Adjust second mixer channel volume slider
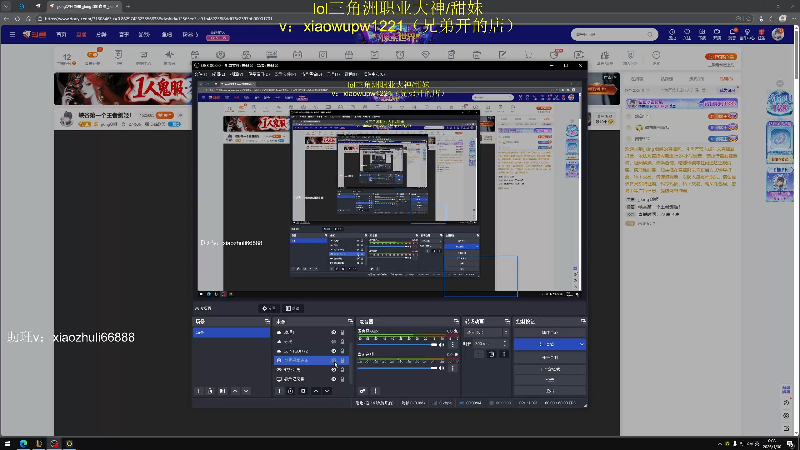Viewport: 800px width, 450px height. [x=397, y=368]
